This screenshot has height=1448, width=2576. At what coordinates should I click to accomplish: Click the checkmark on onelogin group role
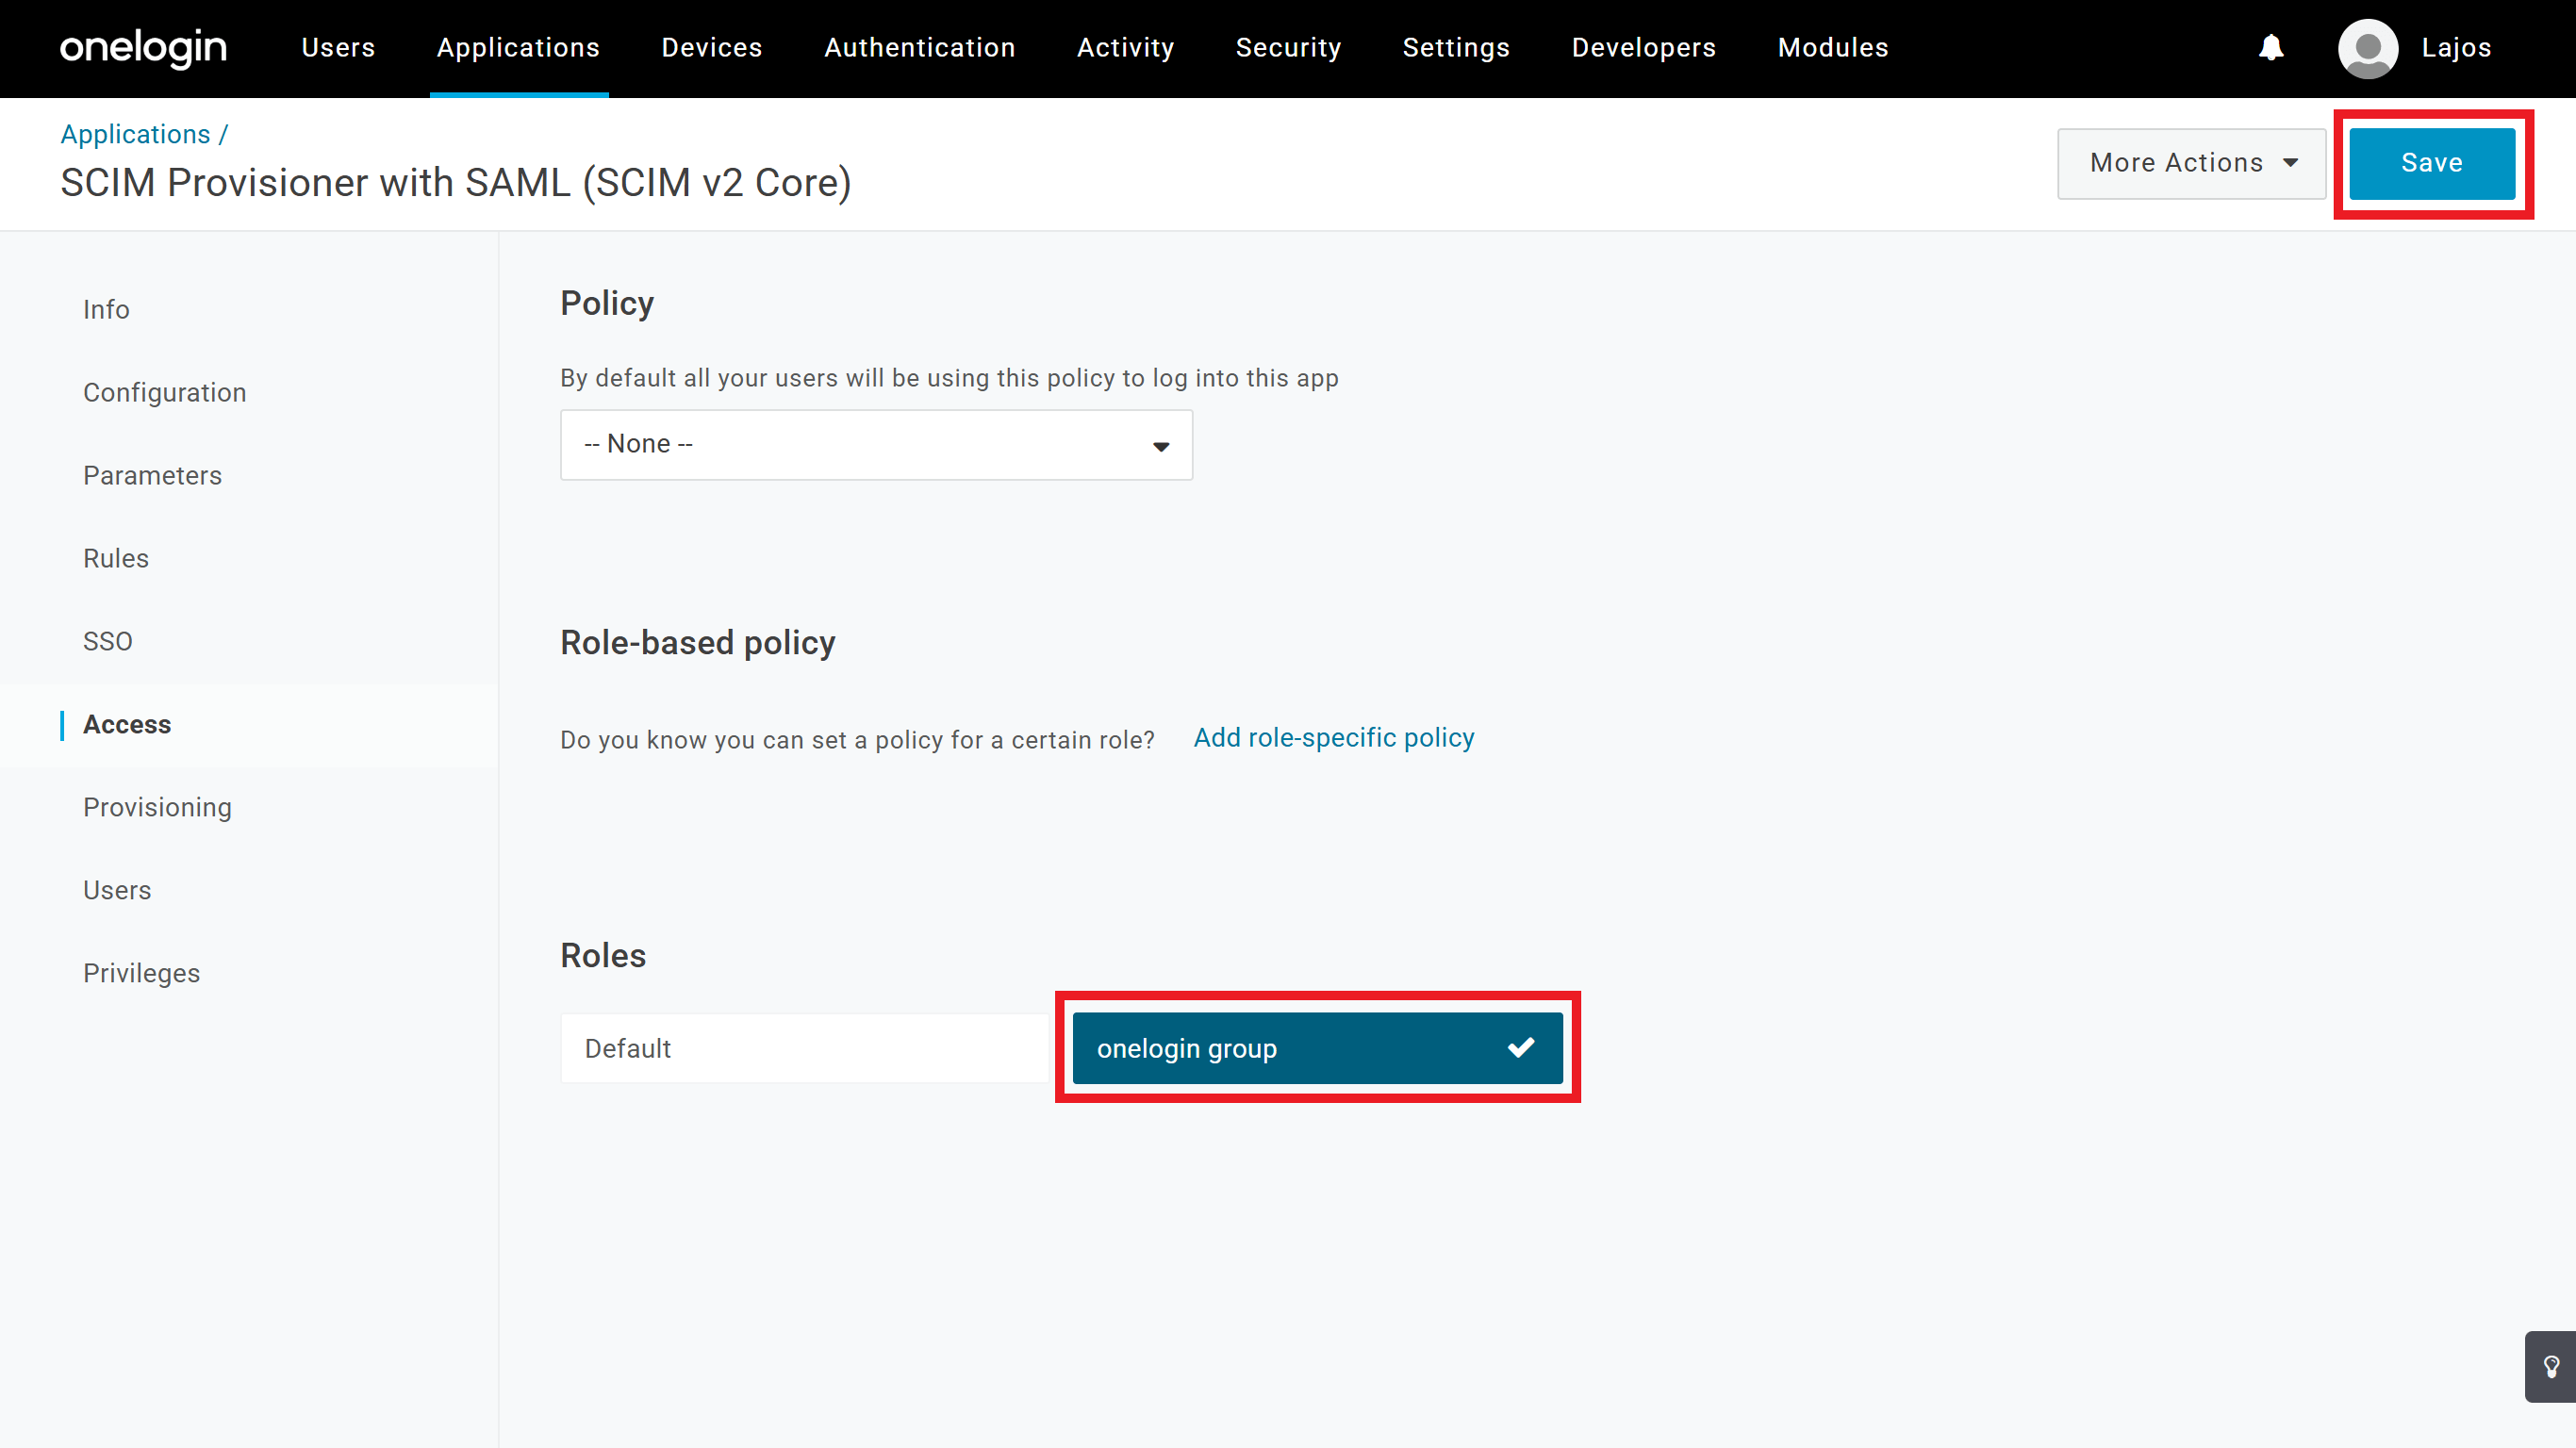(1522, 1048)
